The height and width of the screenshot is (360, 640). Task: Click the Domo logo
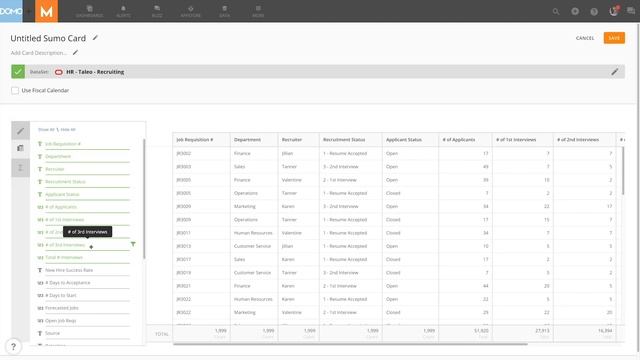11,11
